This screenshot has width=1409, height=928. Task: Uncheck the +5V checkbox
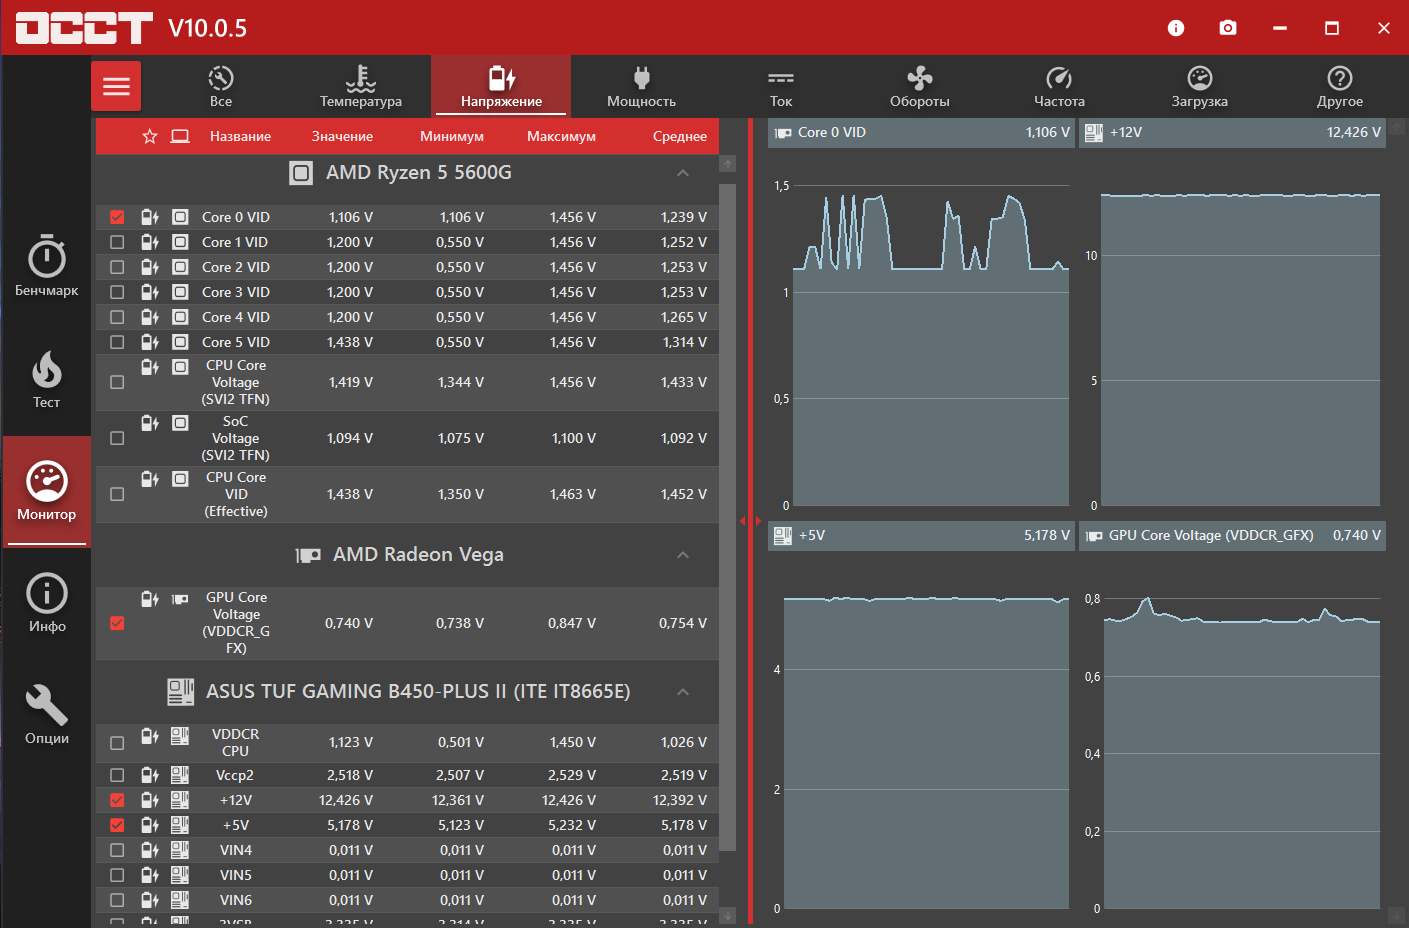click(117, 825)
